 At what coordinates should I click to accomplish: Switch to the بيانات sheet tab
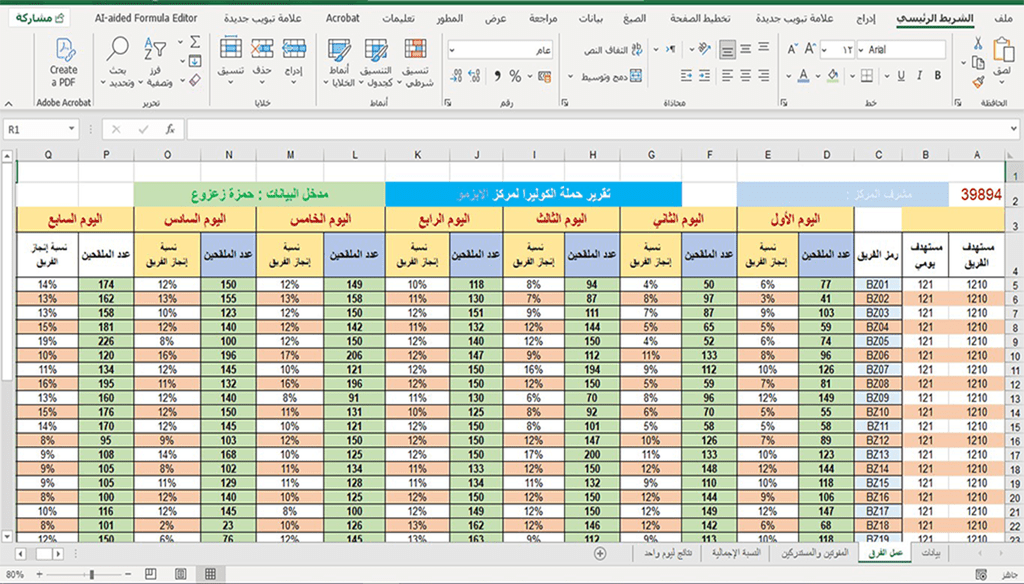pos(930,553)
